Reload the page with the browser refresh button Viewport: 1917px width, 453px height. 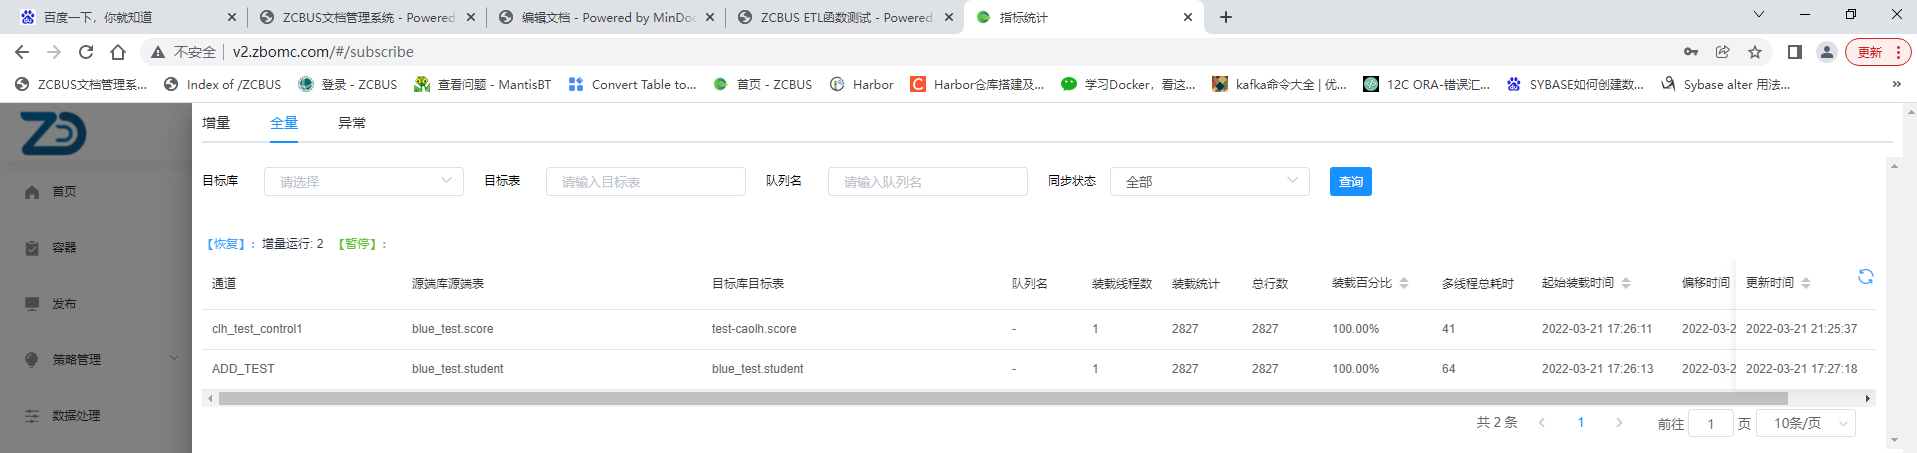pos(86,52)
